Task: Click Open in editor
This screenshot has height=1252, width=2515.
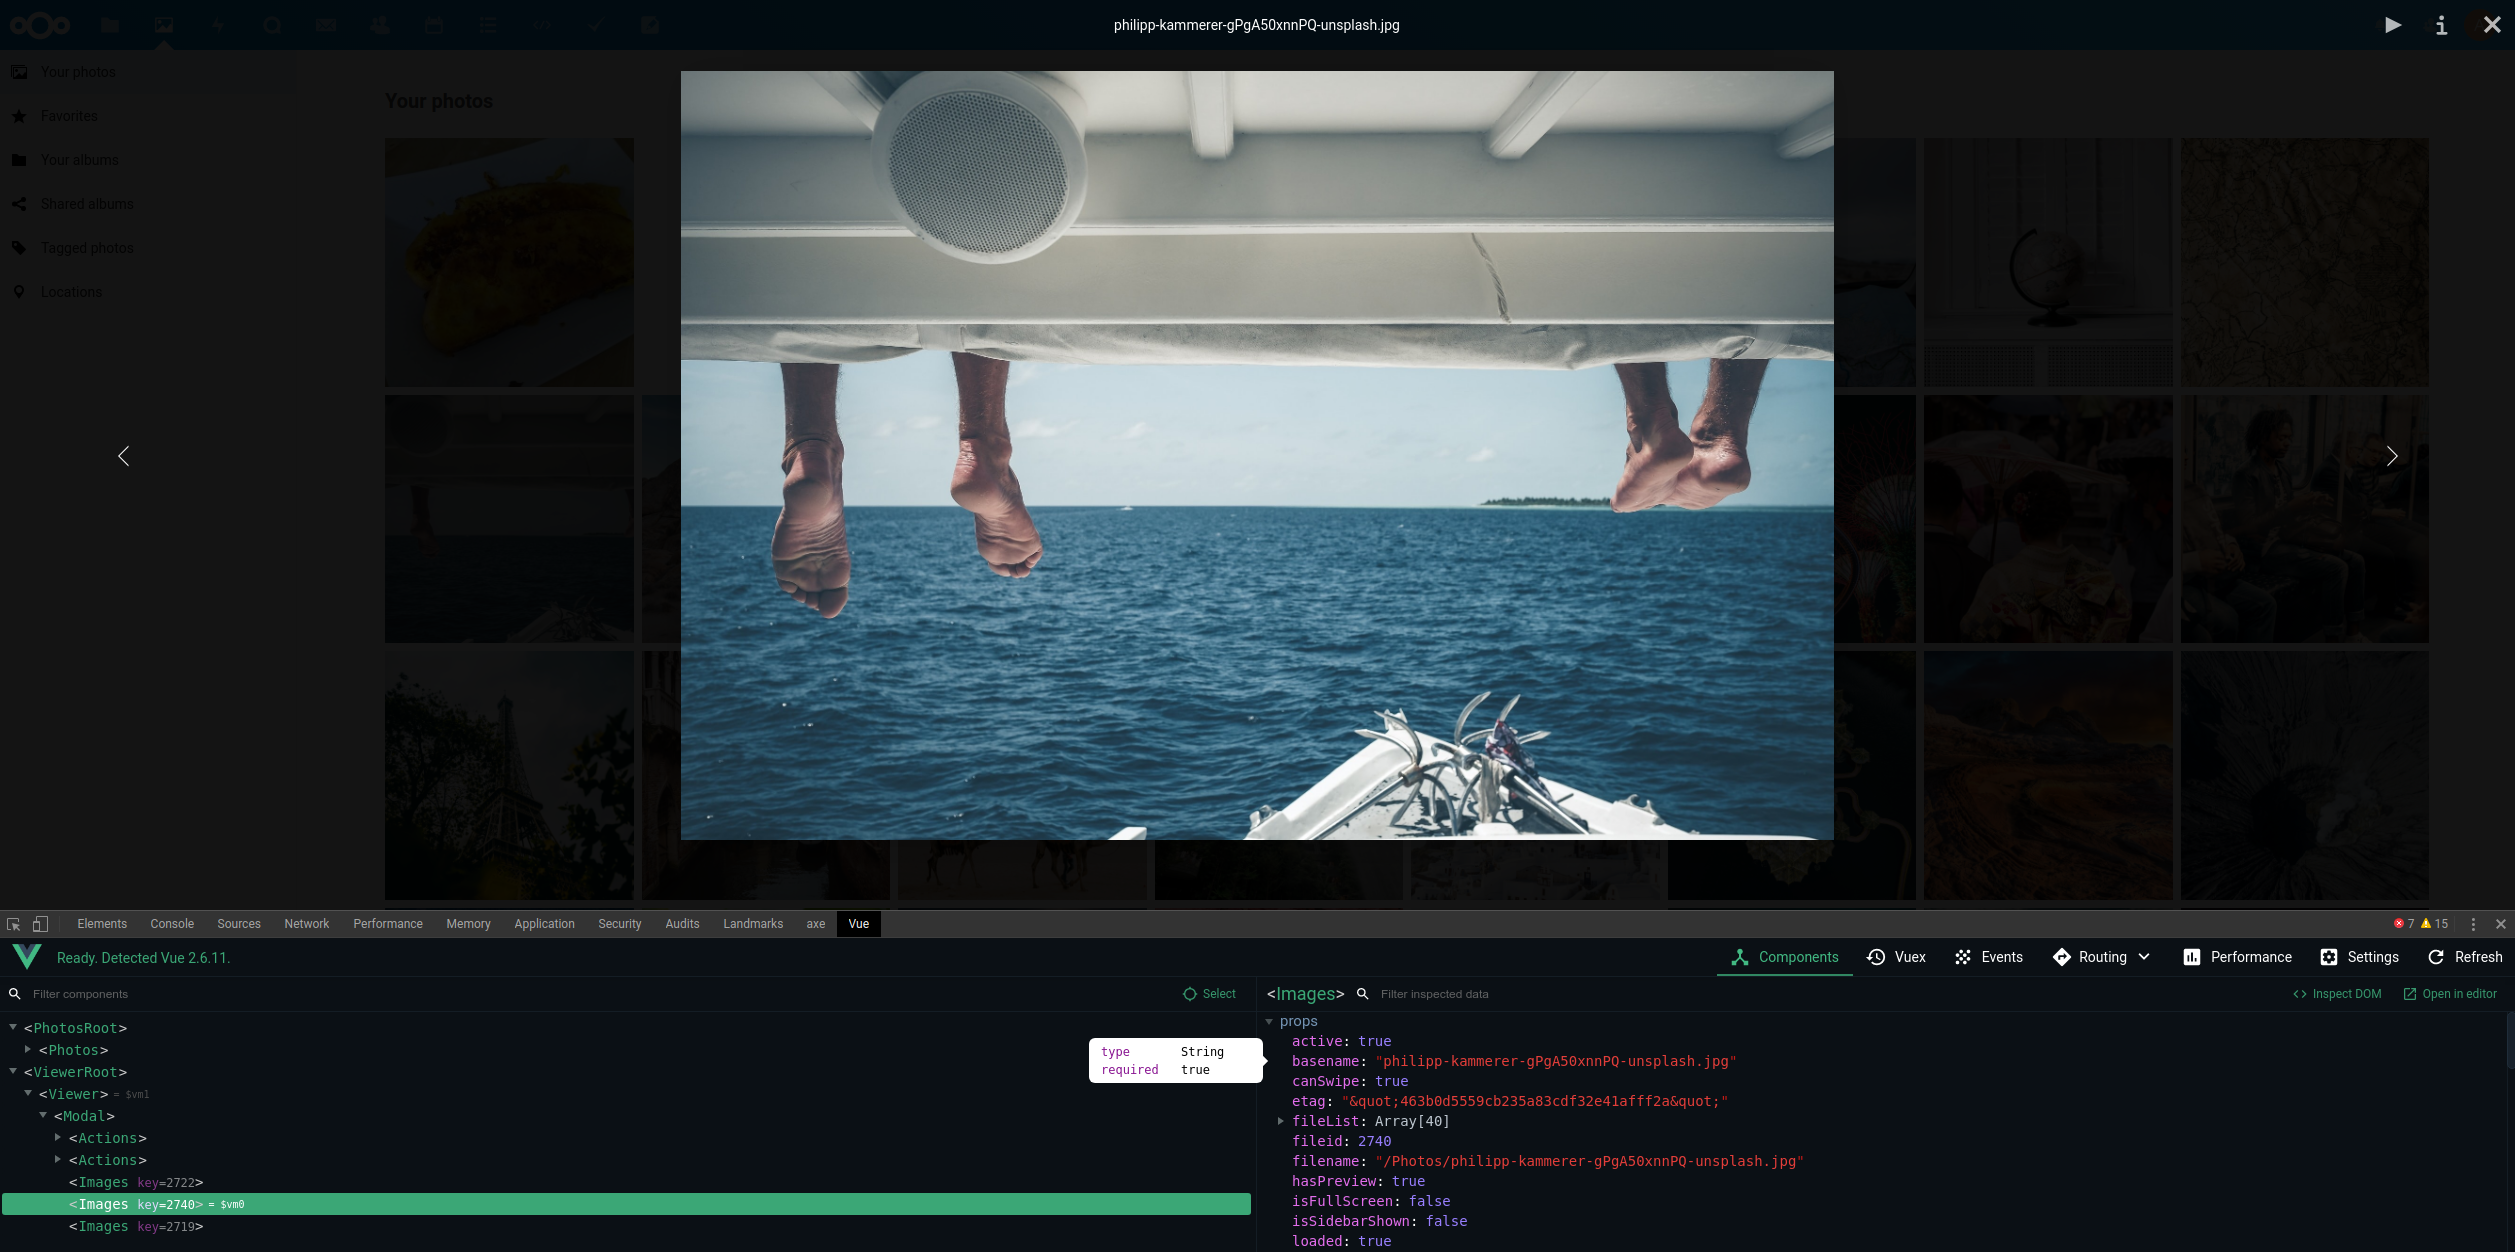Action: coord(2450,994)
